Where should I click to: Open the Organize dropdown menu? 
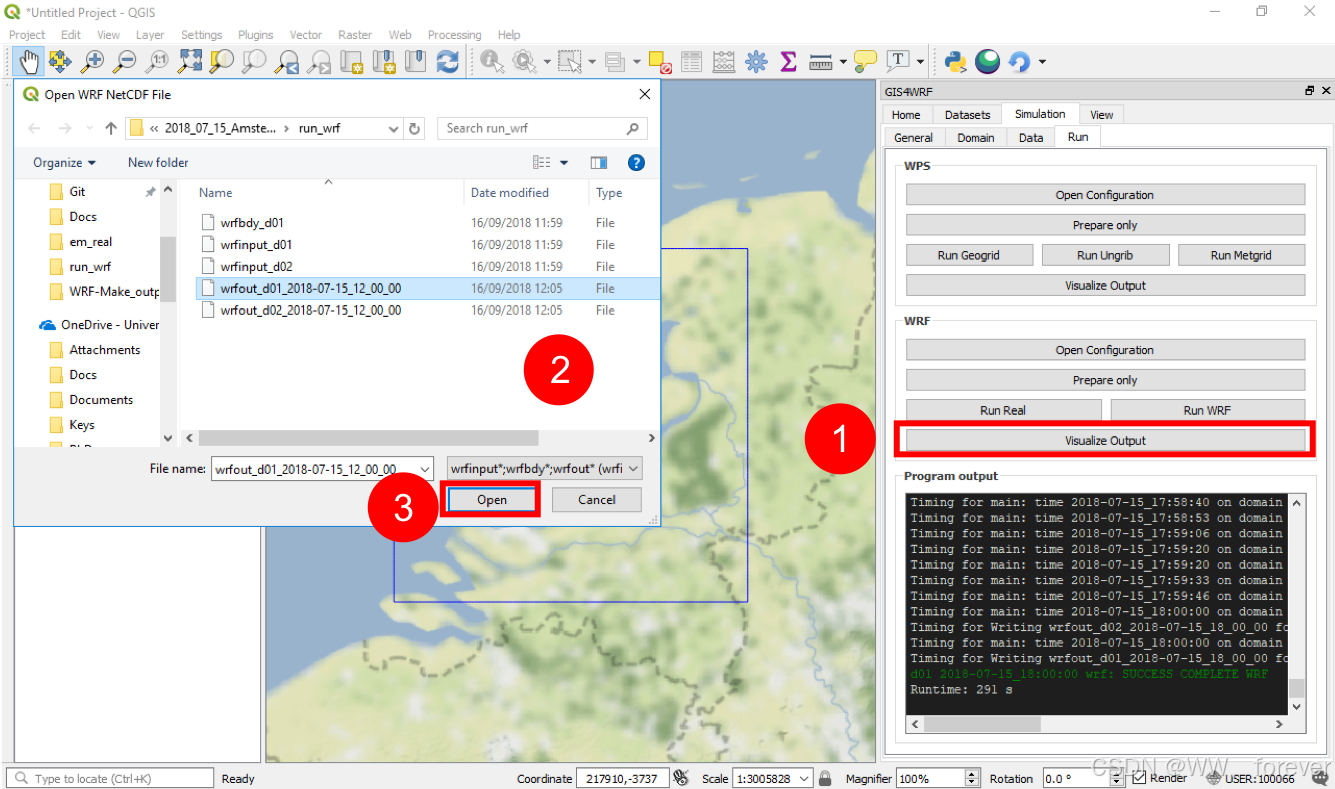pyautogui.click(x=64, y=162)
